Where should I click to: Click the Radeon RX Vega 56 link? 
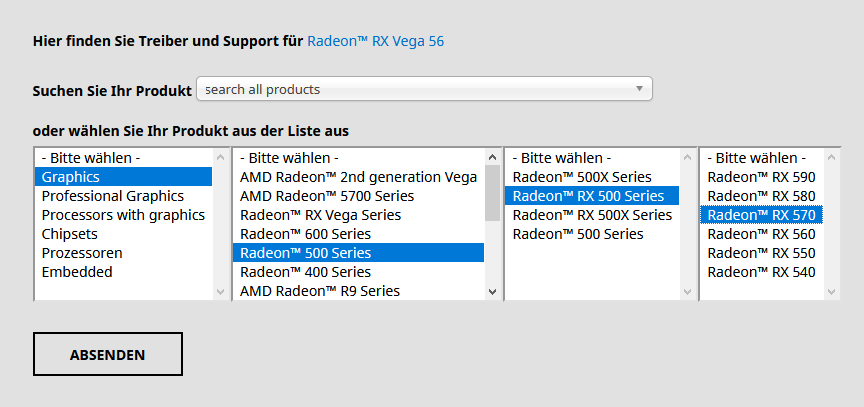pos(375,41)
